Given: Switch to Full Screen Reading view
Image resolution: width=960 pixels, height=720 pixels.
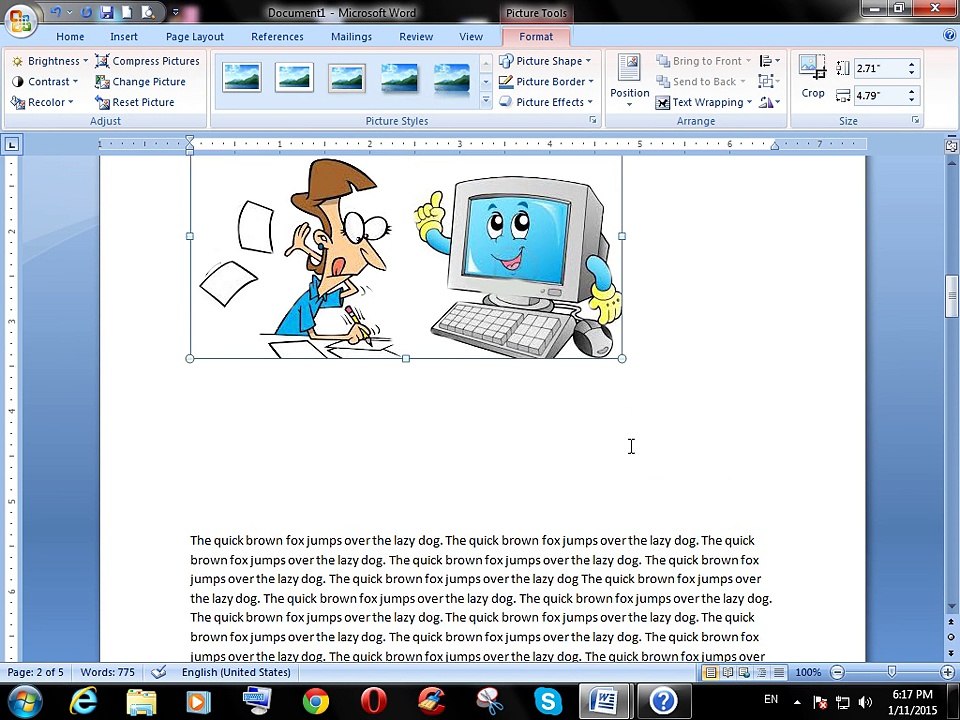Looking at the screenshot, I should 727,672.
